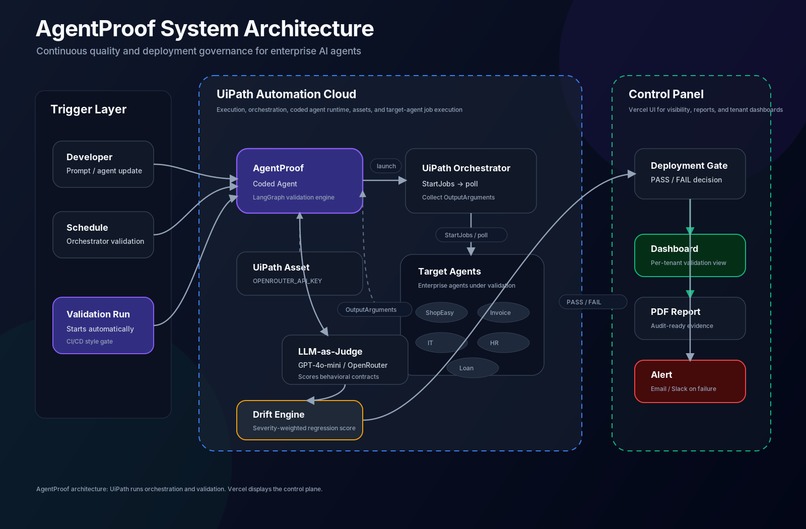Viewport: 806px width, 529px height.
Task: Click the 'LangGraph validation engine' text
Action: point(294,197)
